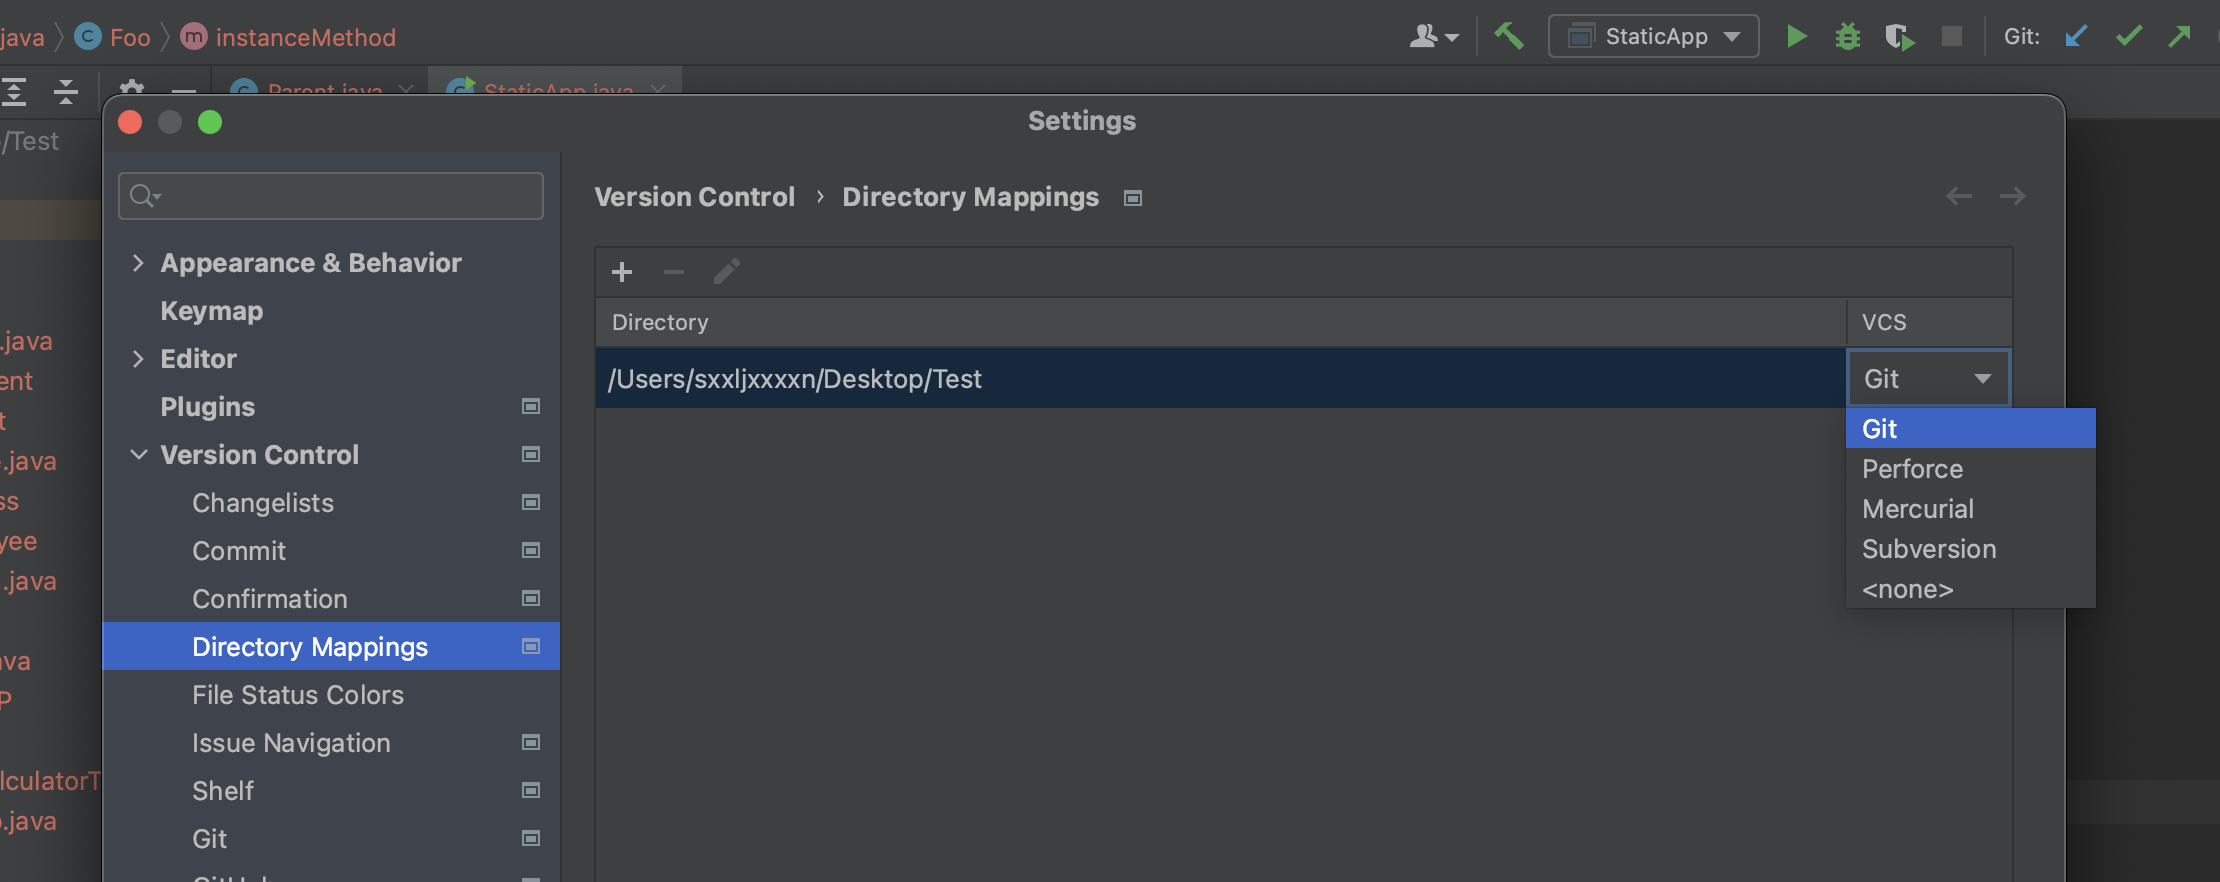Choose Git from the VCS list
The width and height of the screenshot is (2220, 882).
1970,429
